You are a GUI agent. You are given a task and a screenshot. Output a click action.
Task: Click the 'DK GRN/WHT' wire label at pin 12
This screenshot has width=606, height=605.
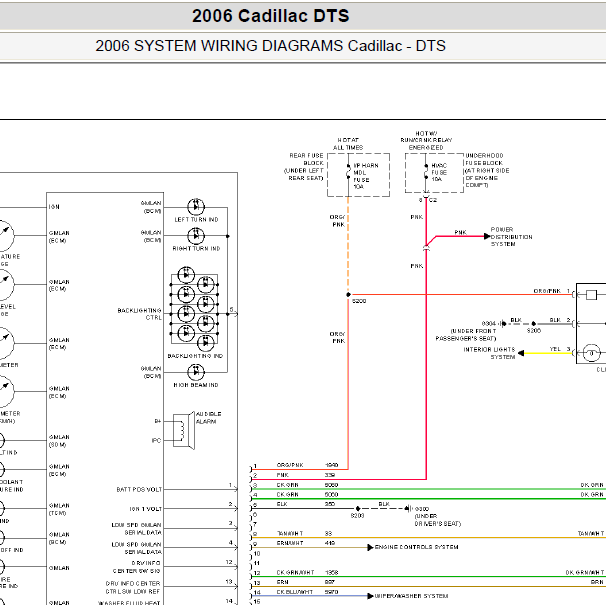click(x=295, y=573)
